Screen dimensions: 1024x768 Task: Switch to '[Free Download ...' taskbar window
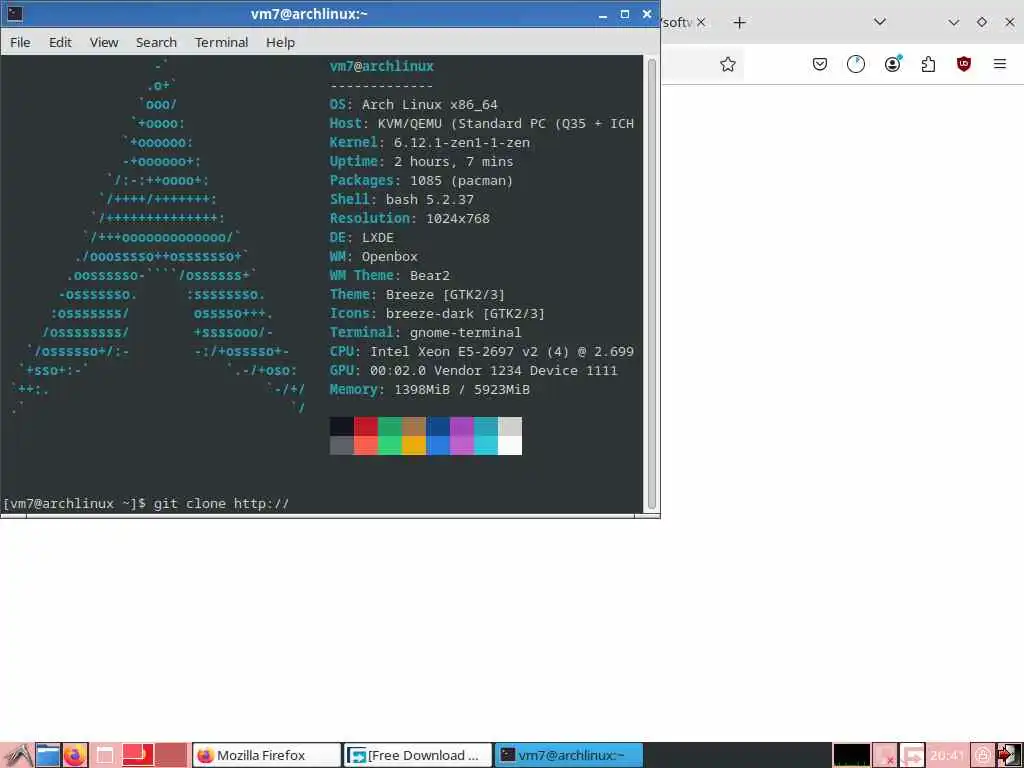pyautogui.click(x=418, y=755)
